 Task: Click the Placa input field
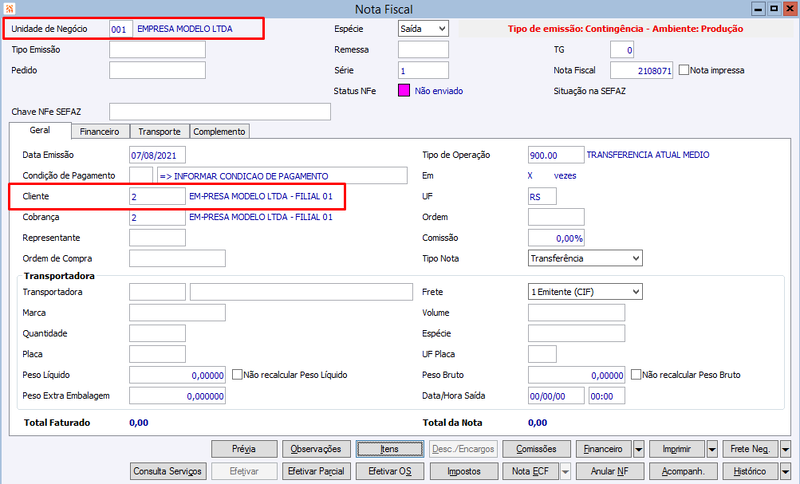157,354
